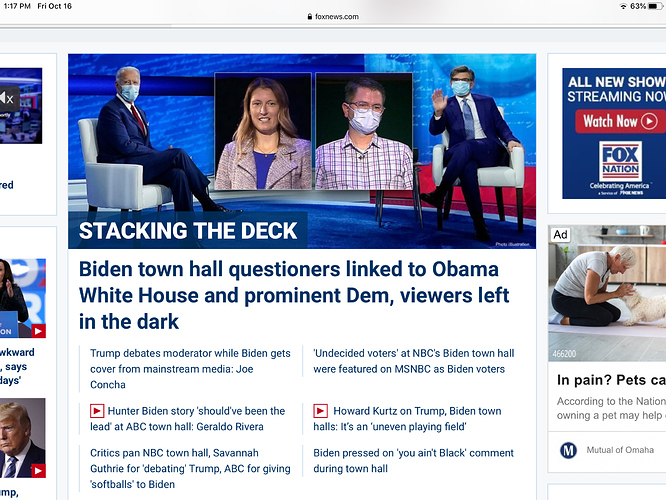Click the play badge on podium thumbnail
666x500 pixels.
38,331
